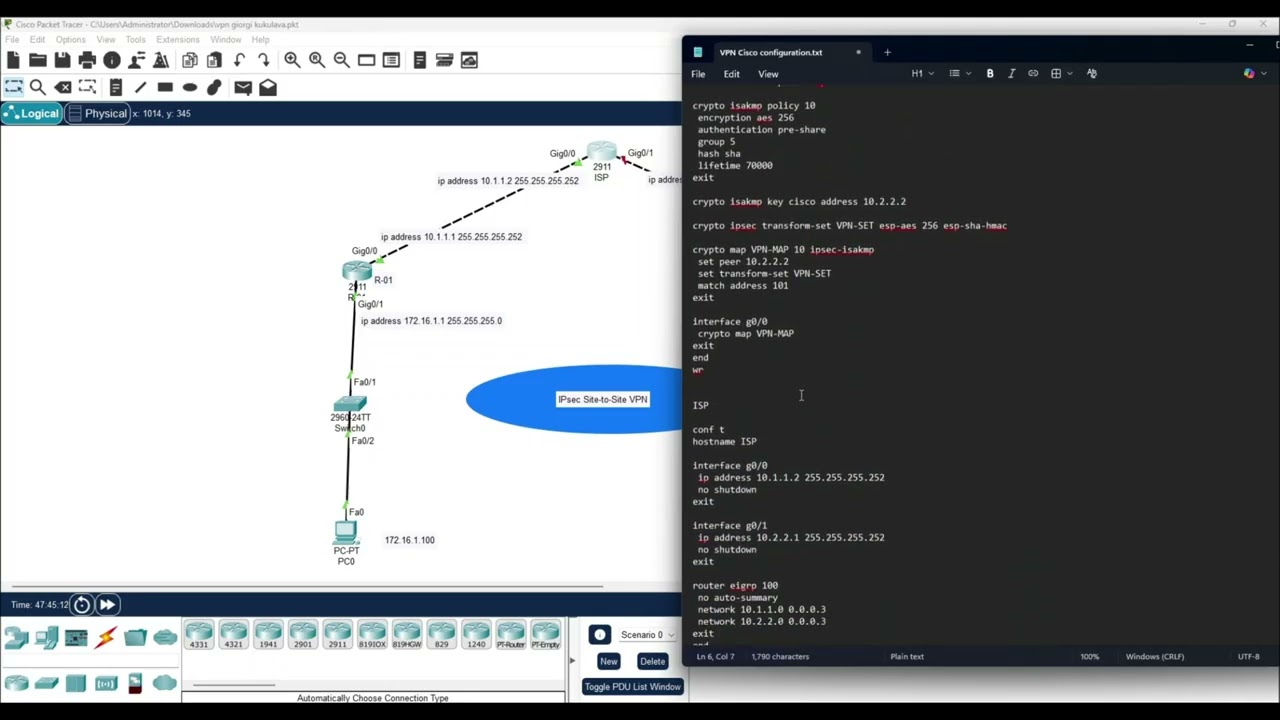Add a complex PDU open envelope
Image resolution: width=1280 pixels, height=720 pixels.
pyautogui.click(x=268, y=88)
